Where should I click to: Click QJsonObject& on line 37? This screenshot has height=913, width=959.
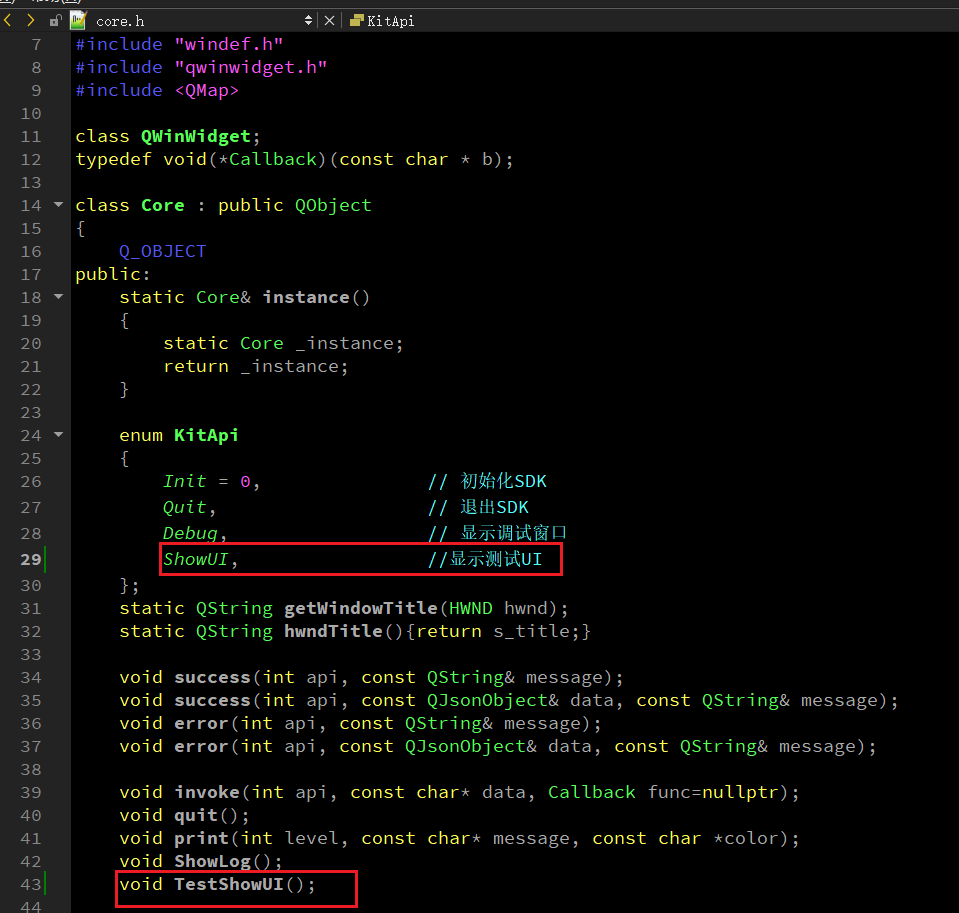pos(471,747)
